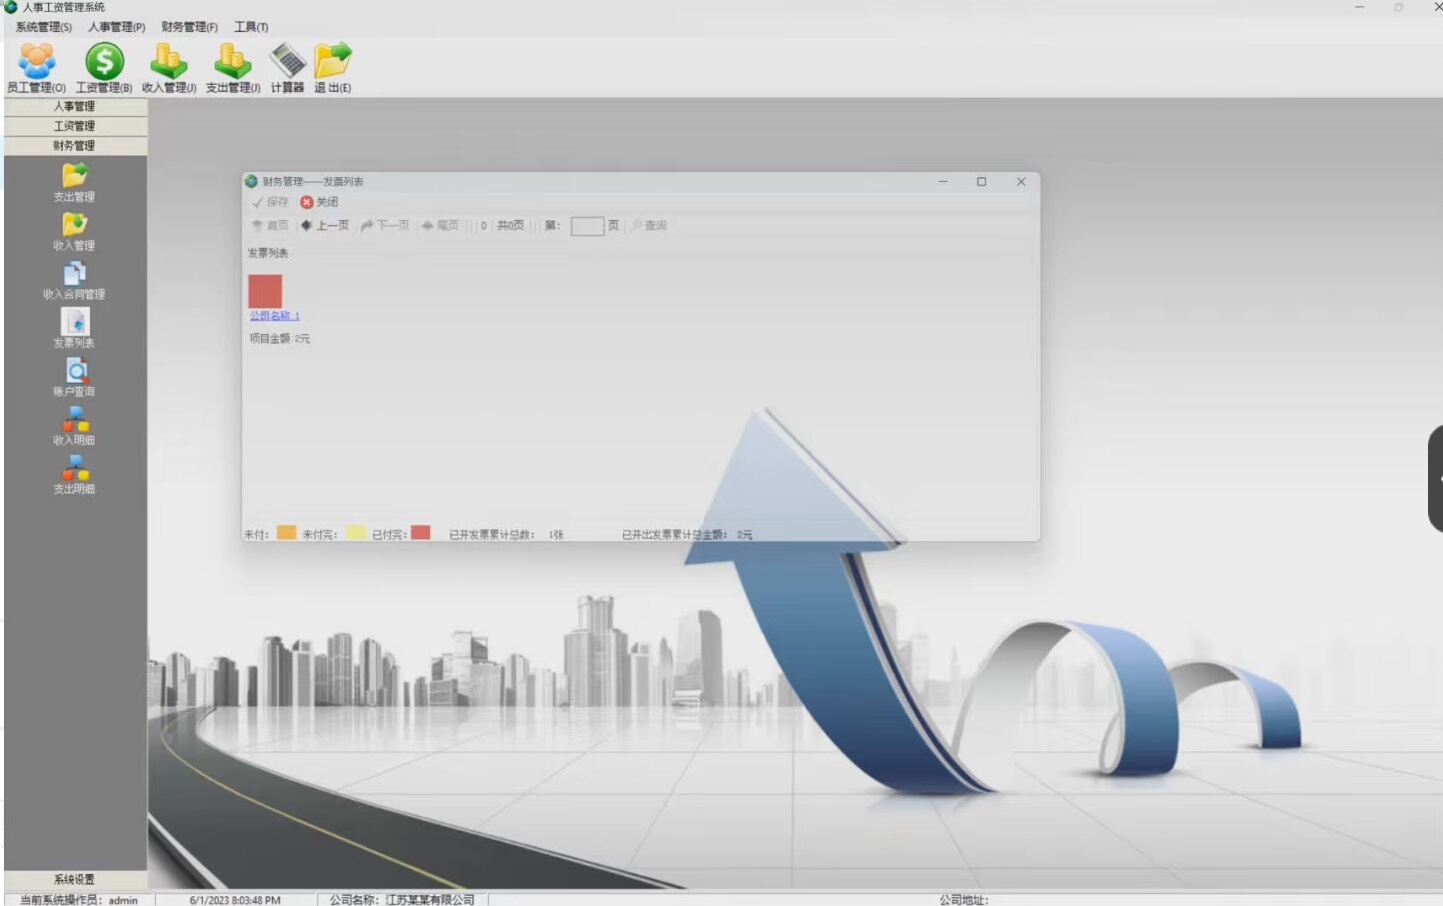This screenshot has height=906, width=1443.
Task: Open the 人事管理(P) menu
Action: 117,27
